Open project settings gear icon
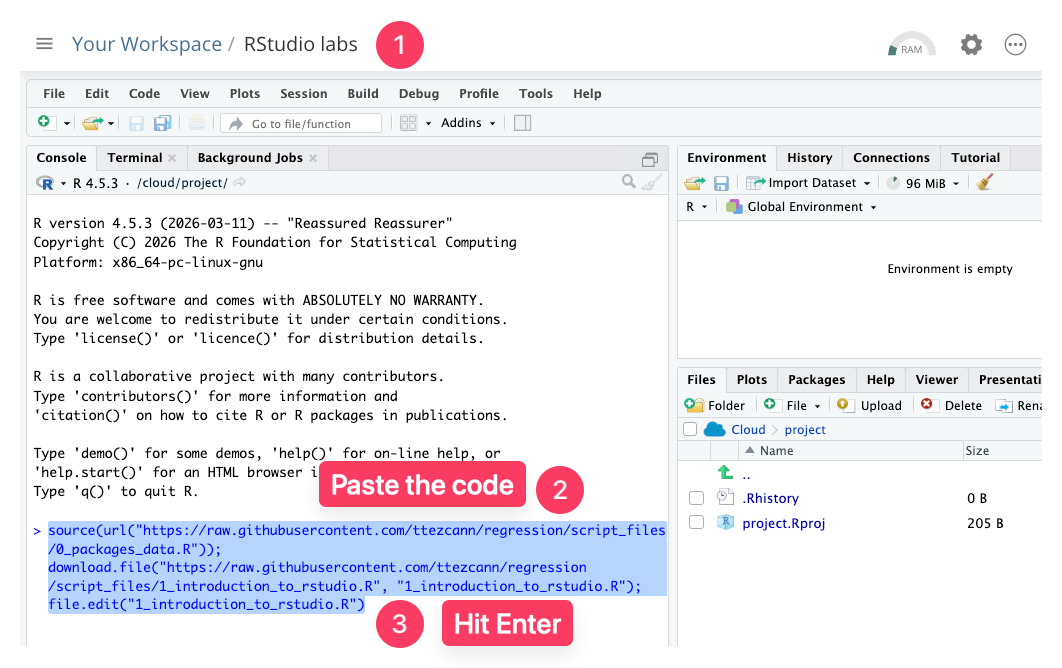This screenshot has width=1062, height=668. [x=971, y=45]
